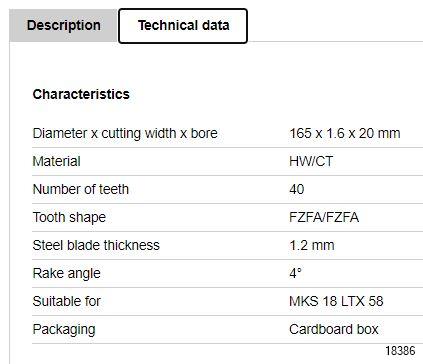Select the Material row label
This screenshot has width=423, height=364.
pyautogui.click(x=57, y=162)
